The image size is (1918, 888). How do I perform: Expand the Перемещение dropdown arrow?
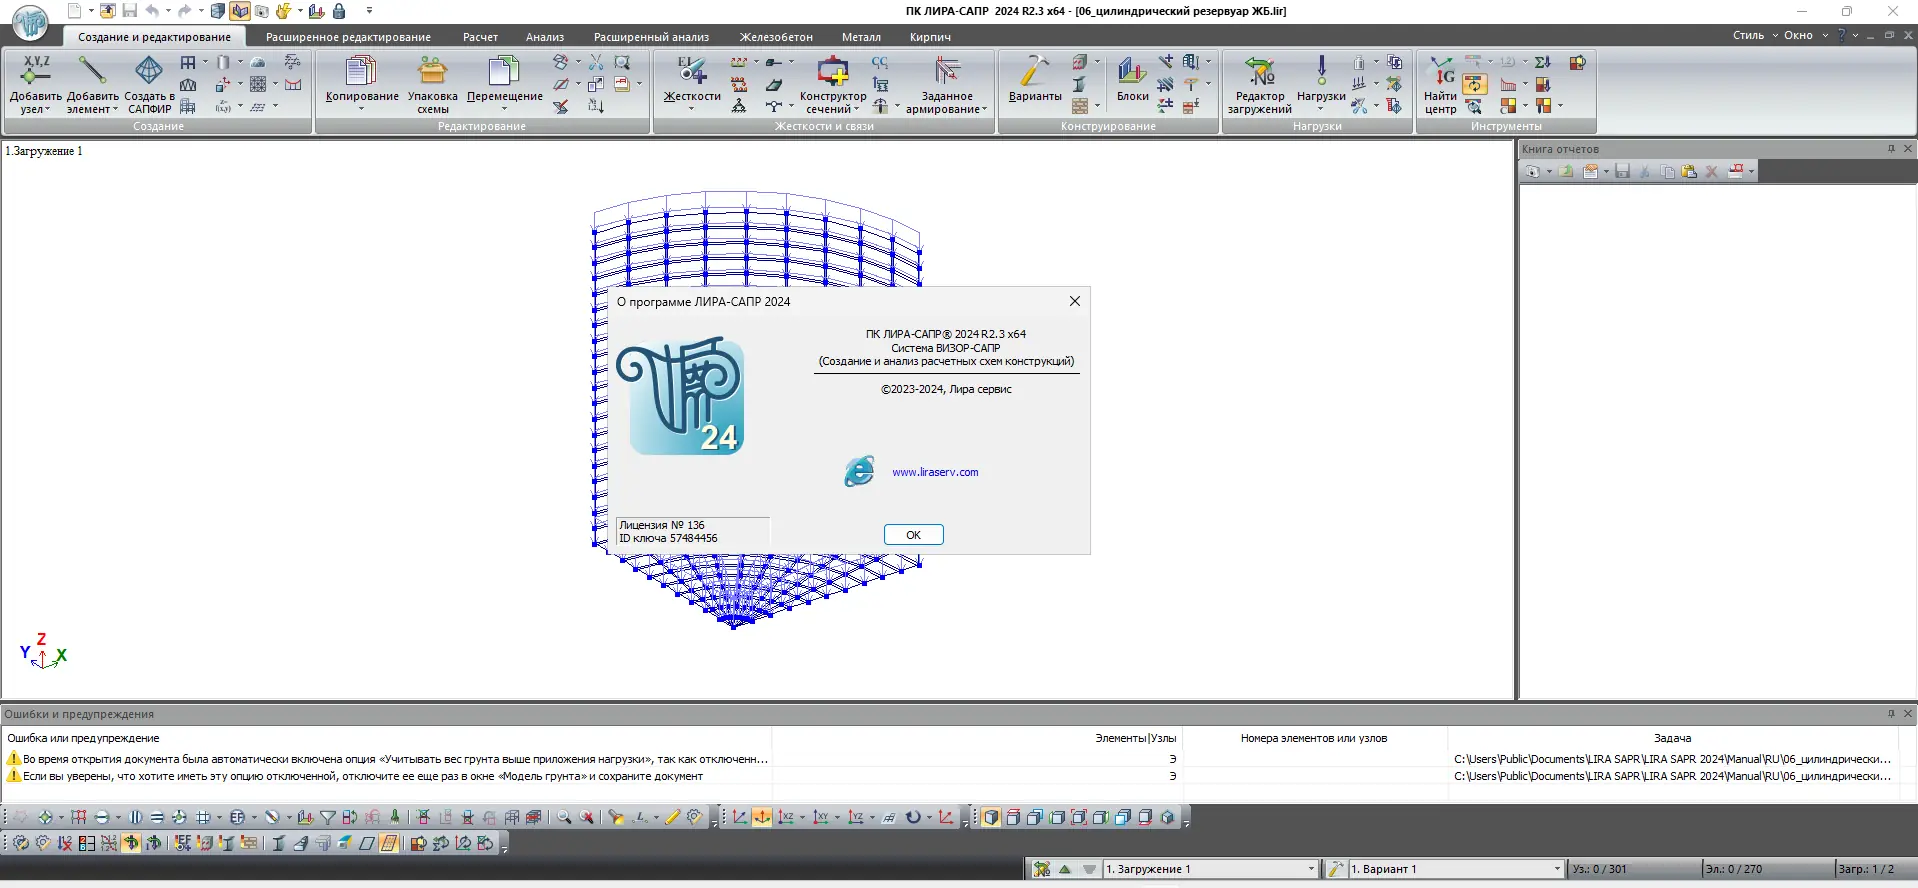(x=504, y=109)
